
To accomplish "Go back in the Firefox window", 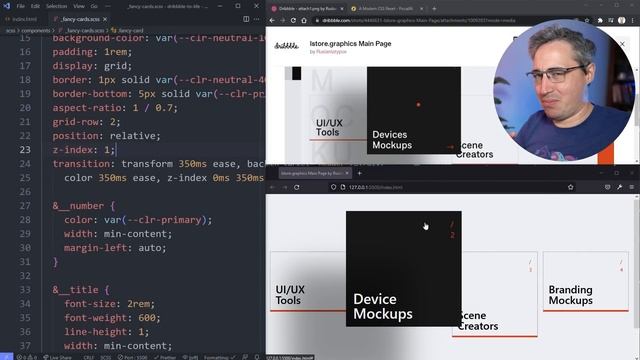I will click(x=273, y=187).
